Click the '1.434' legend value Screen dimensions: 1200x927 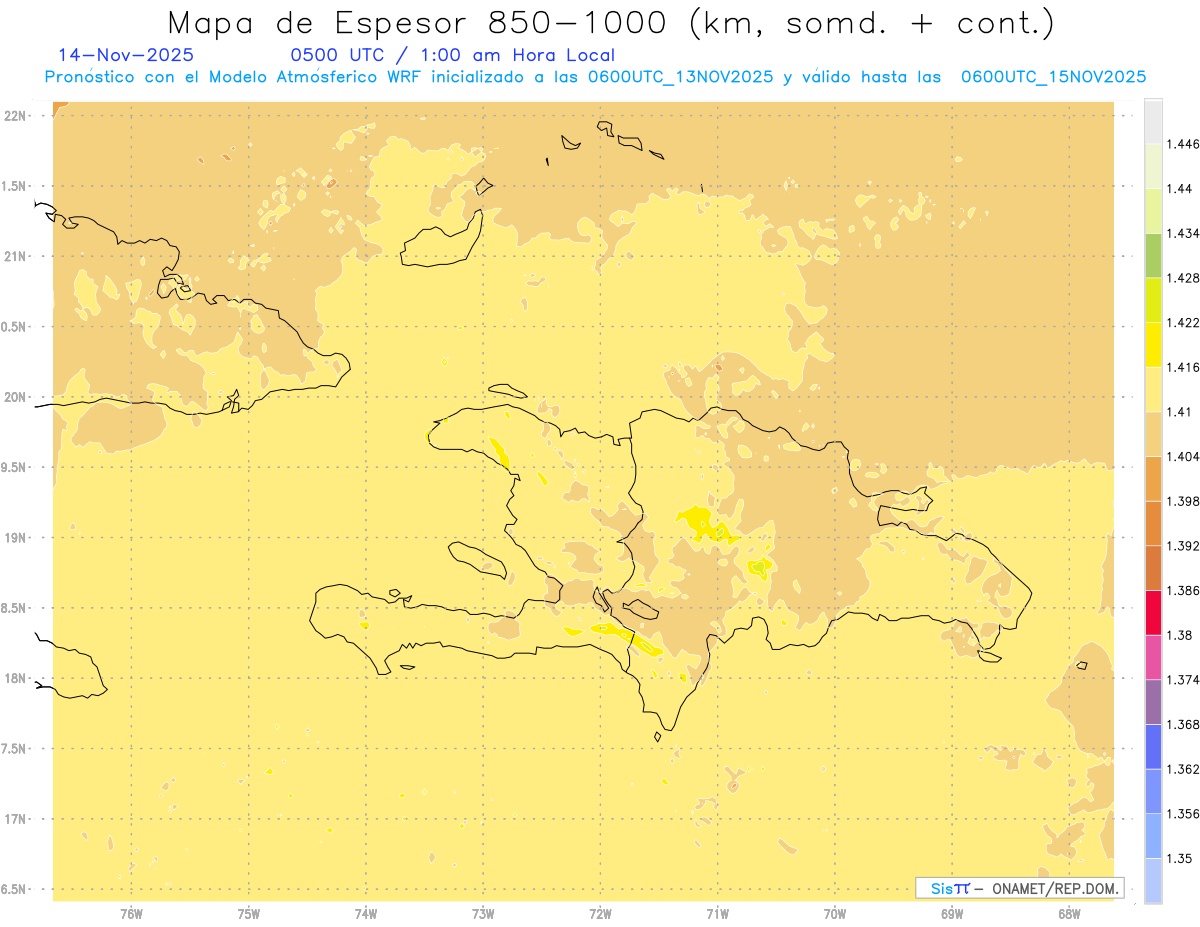pyautogui.click(x=1183, y=233)
